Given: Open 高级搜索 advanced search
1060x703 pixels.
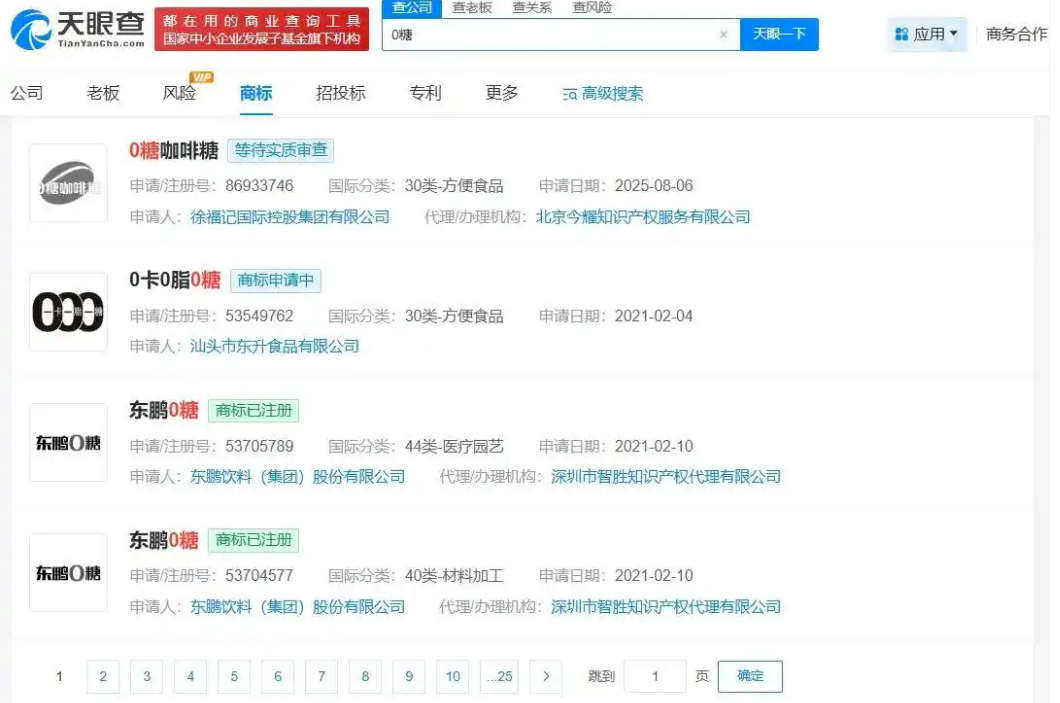Looking at the screenshot, I should point(603,94).
